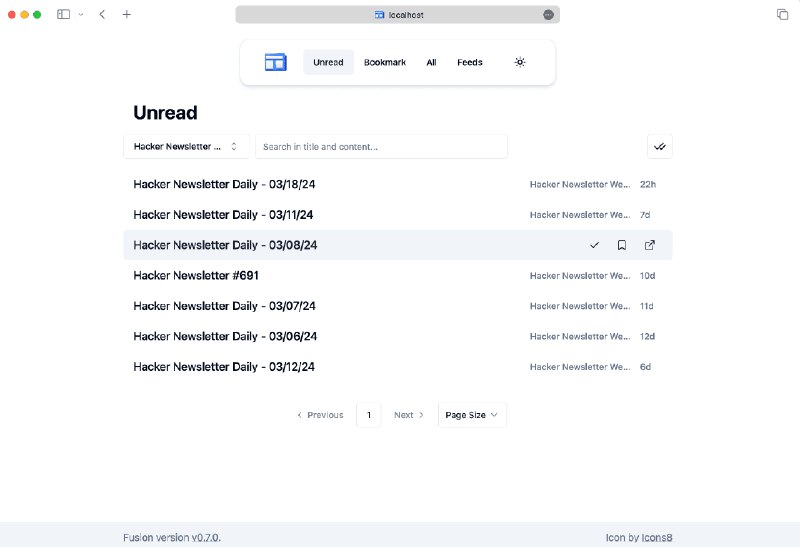Click the browser sidebar toggle icon

point(63,15)
